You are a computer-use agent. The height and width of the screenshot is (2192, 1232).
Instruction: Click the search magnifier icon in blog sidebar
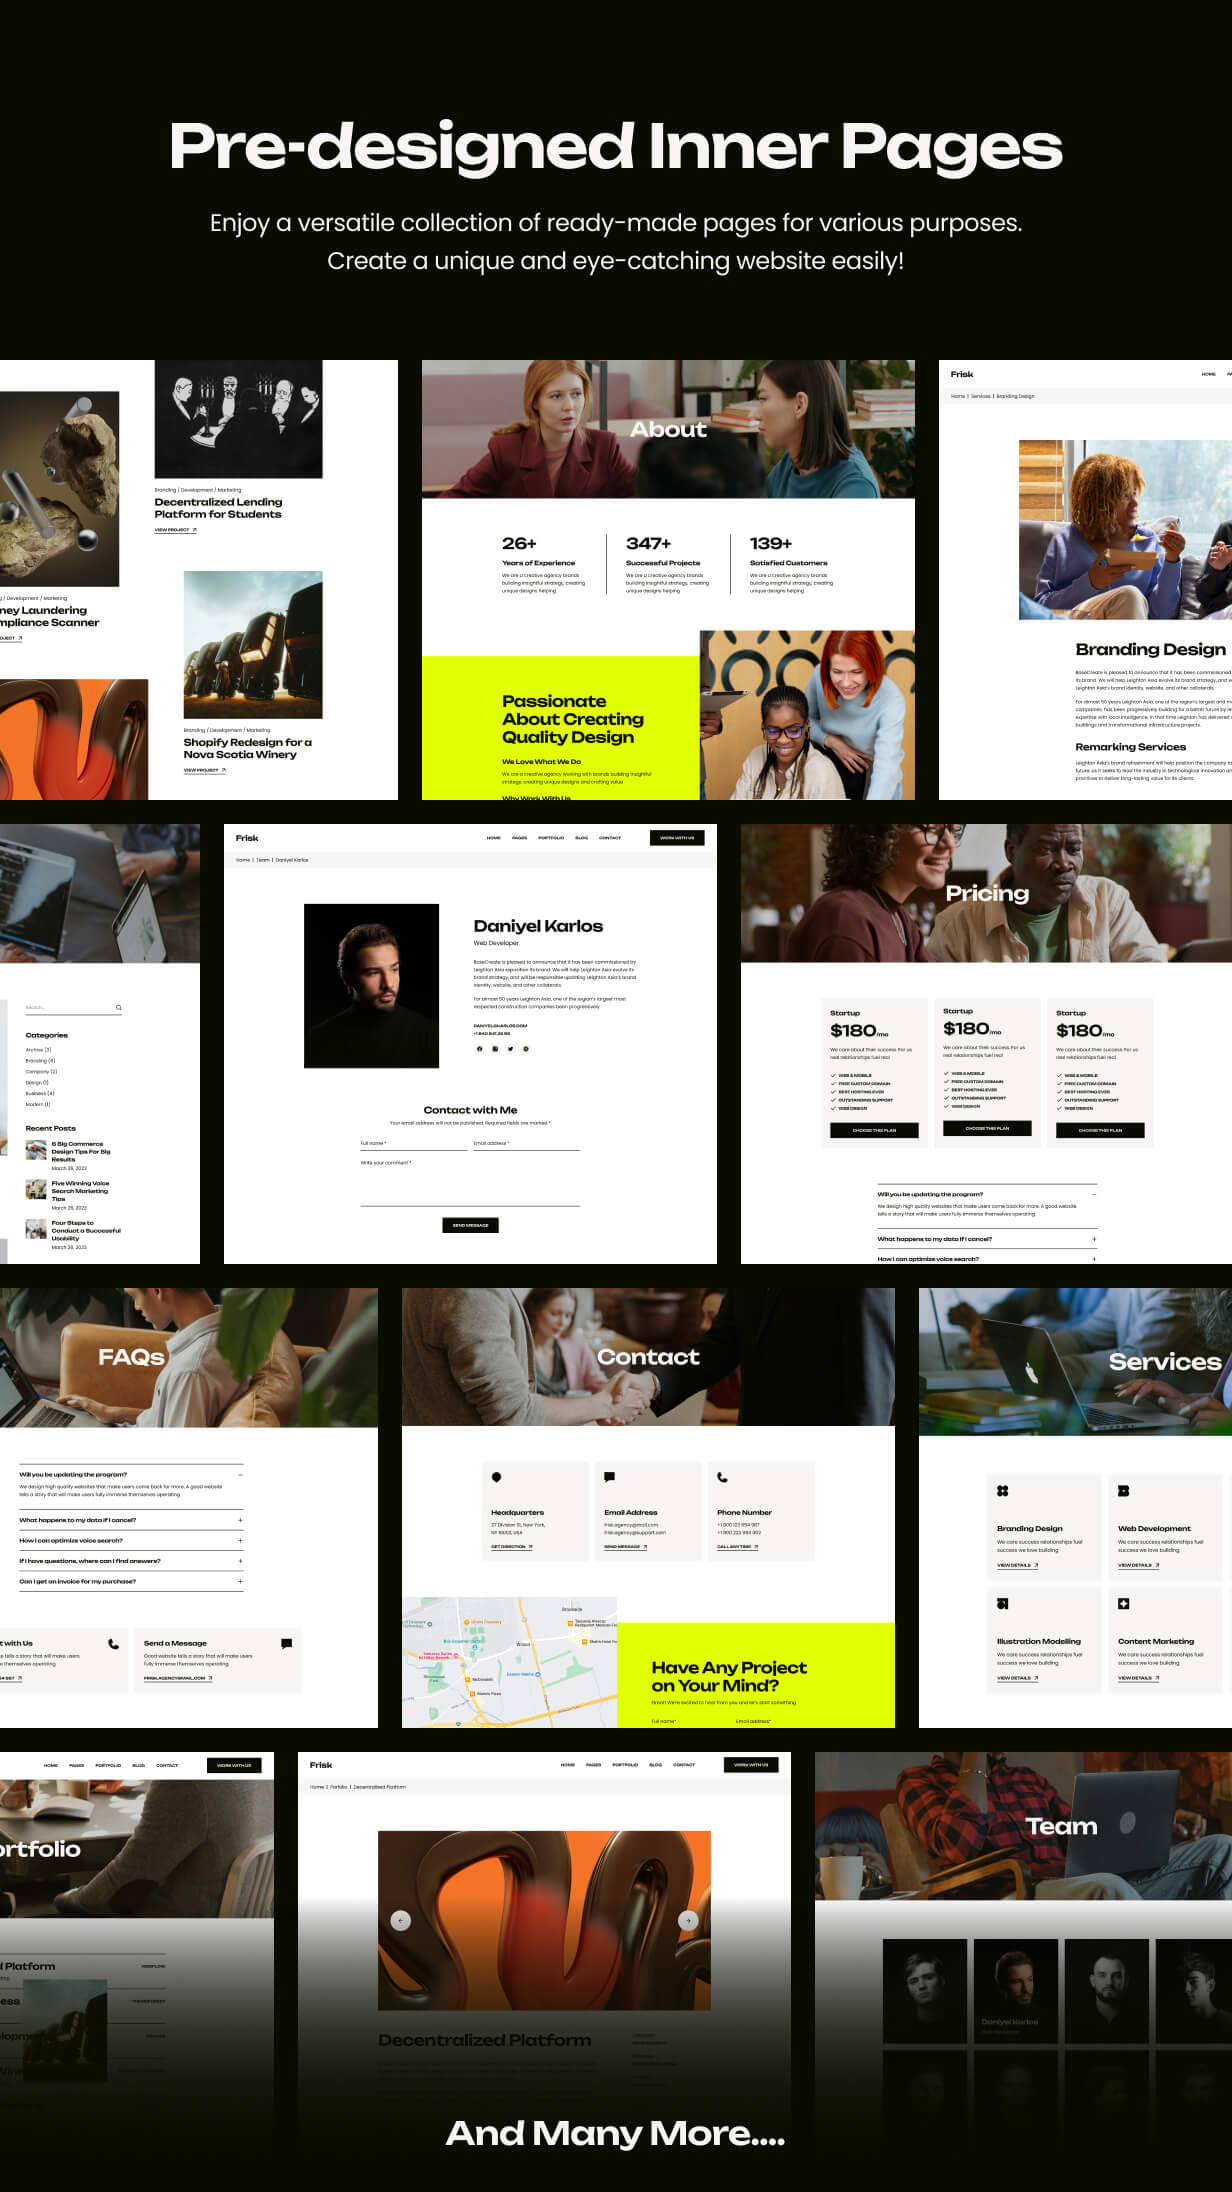point(118,1007)
